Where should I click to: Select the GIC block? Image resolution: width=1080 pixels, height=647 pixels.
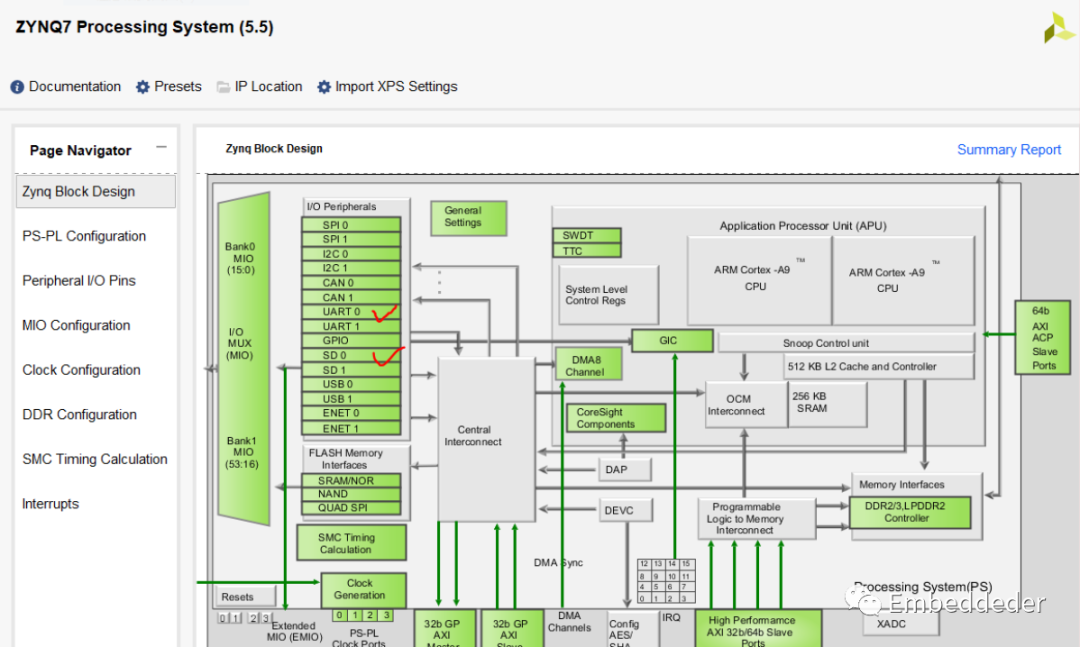tap(672, 340)
